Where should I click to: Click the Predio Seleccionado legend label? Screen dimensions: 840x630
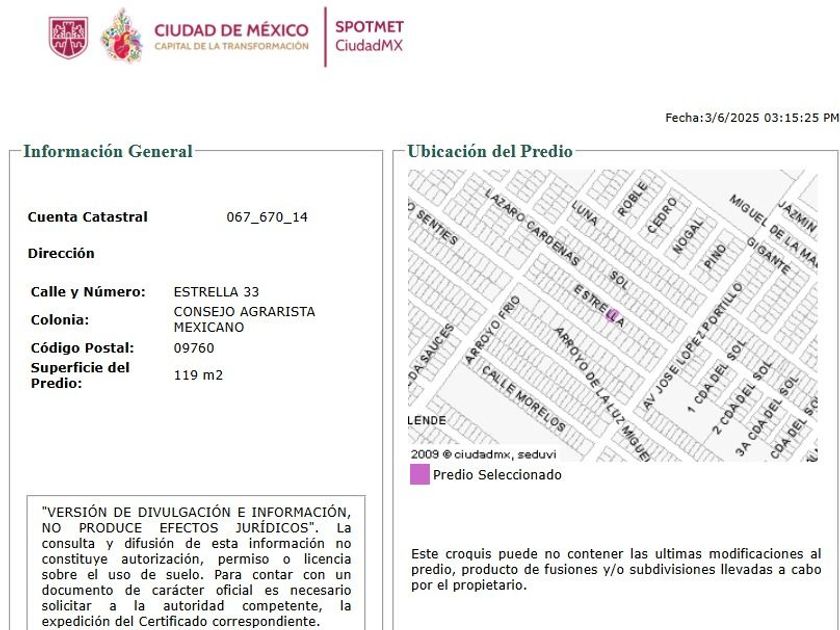tap(497, 475)
